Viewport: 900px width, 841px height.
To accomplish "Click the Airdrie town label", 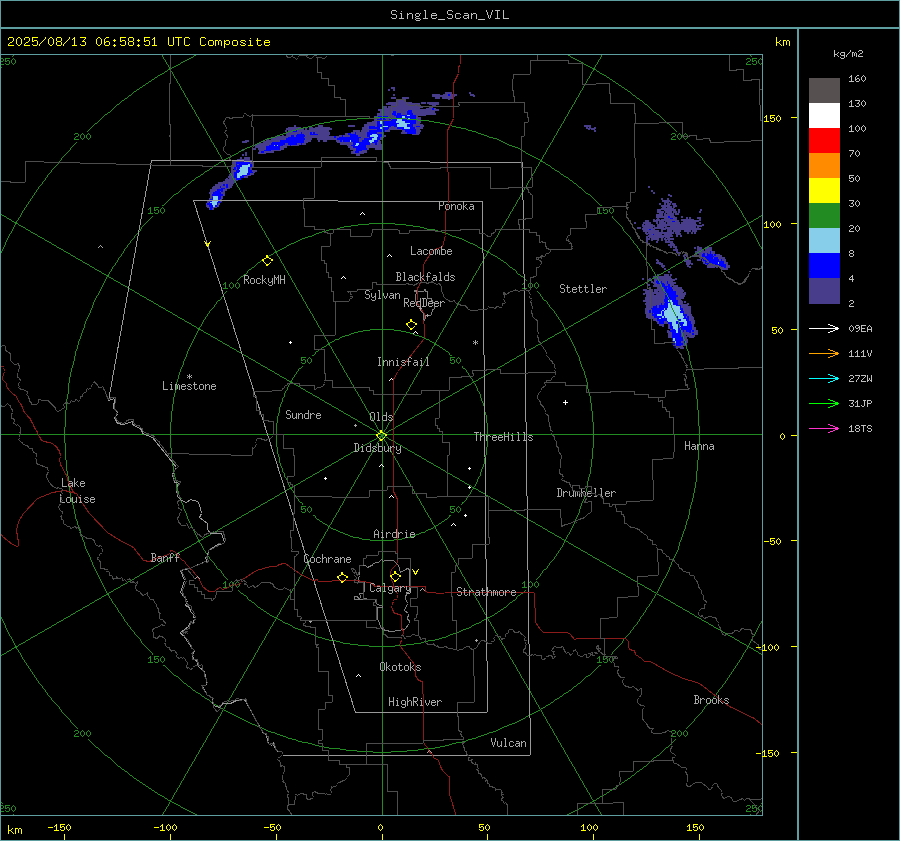I will tap(394, 534).
